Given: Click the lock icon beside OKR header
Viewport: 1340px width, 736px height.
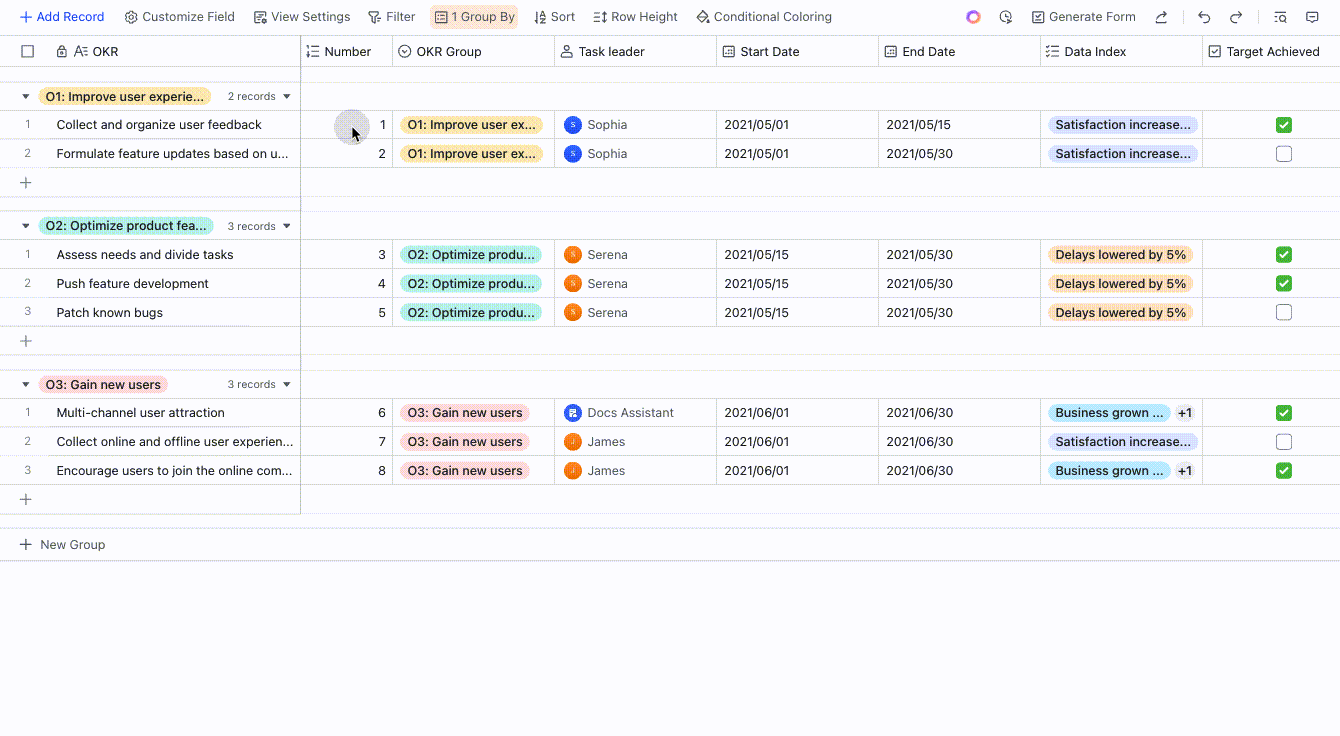Looking at the screenshot, I should point(62,52).
